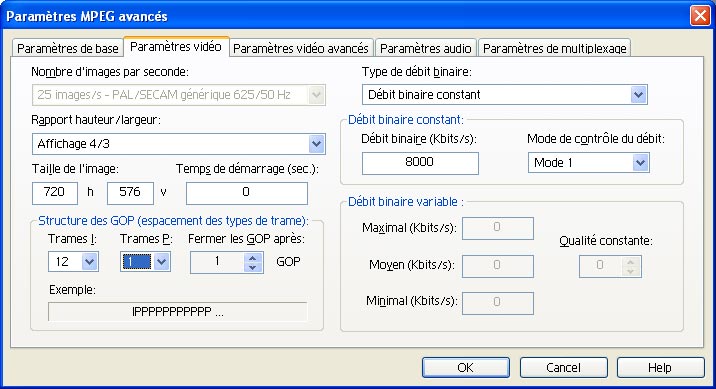Click the Cancel button

pos(563,367)
